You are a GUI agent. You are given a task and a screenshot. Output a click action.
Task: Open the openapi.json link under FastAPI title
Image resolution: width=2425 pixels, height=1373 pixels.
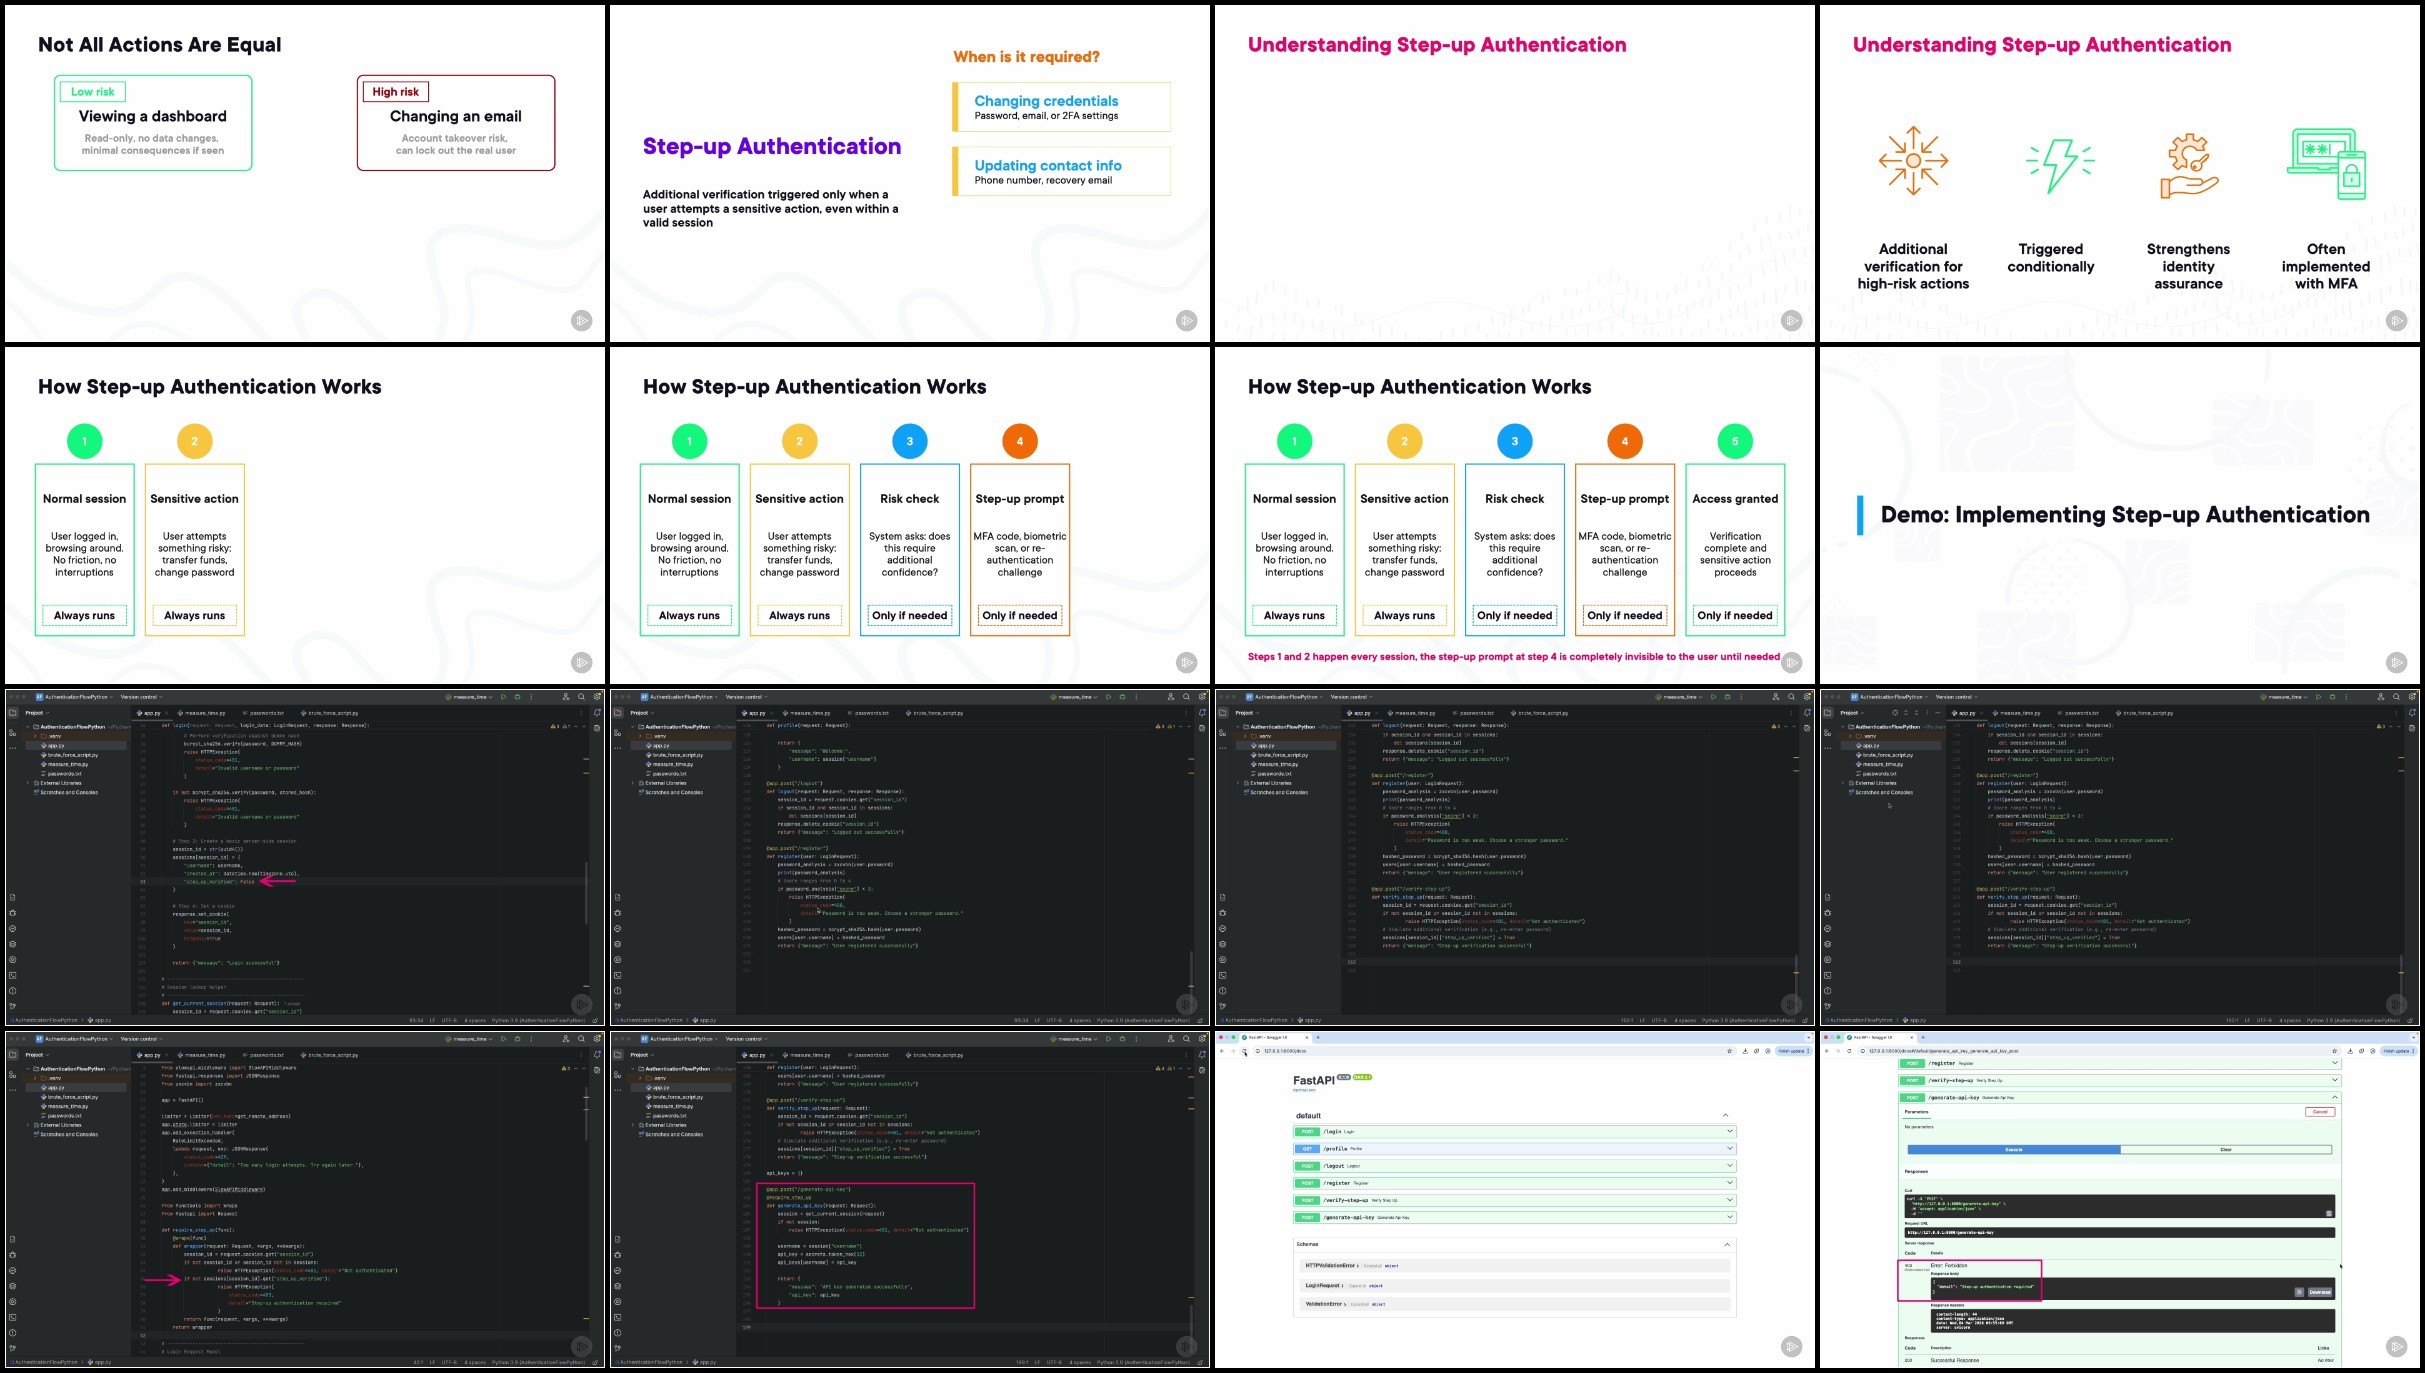tap(1304, 1090)
